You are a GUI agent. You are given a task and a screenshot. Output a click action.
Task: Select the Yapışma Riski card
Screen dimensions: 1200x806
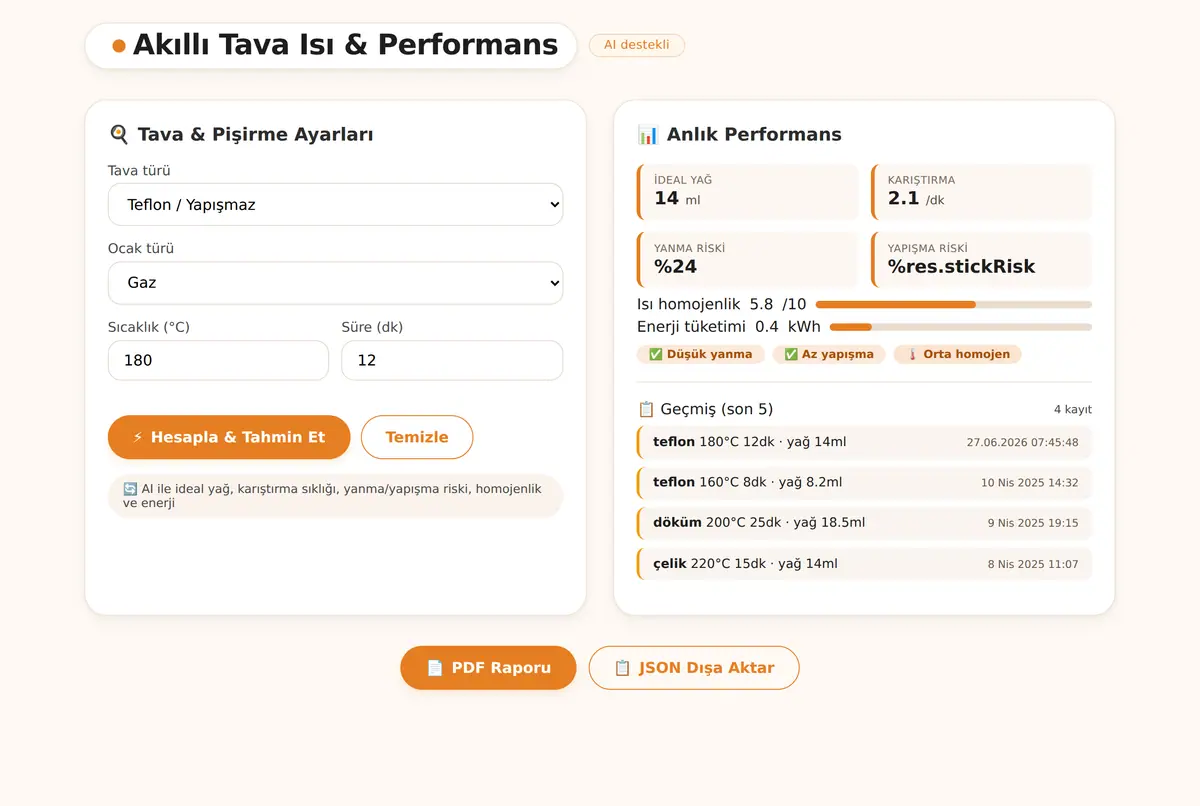[981, 260]
